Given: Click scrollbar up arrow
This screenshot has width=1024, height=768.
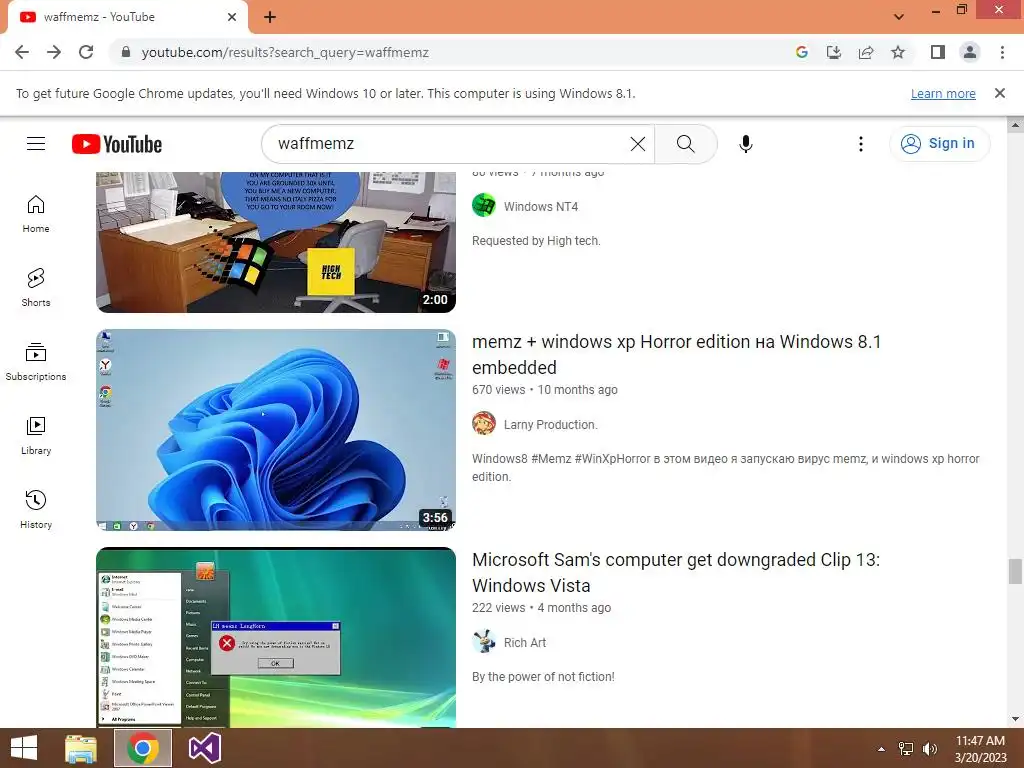Looking at the screenshot, I should coord(1015,124).
